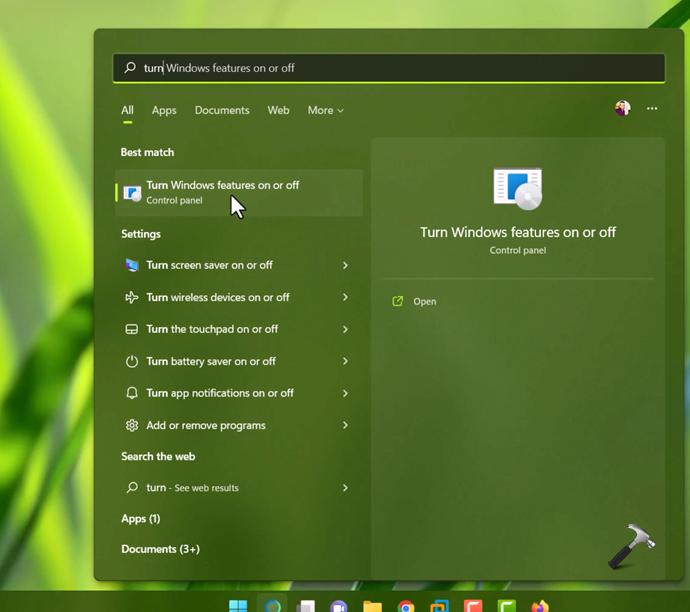Select 'Turn screen saver on or off'

(x=239, y=265)
